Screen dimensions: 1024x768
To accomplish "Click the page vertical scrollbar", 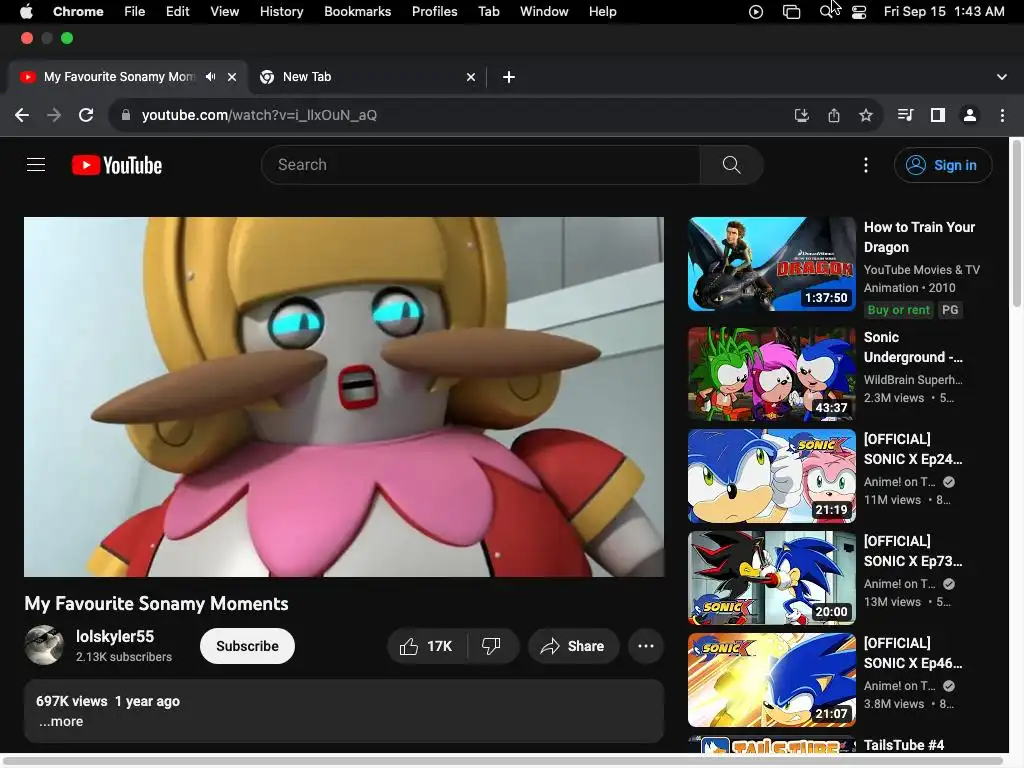I will (1016, 222).
